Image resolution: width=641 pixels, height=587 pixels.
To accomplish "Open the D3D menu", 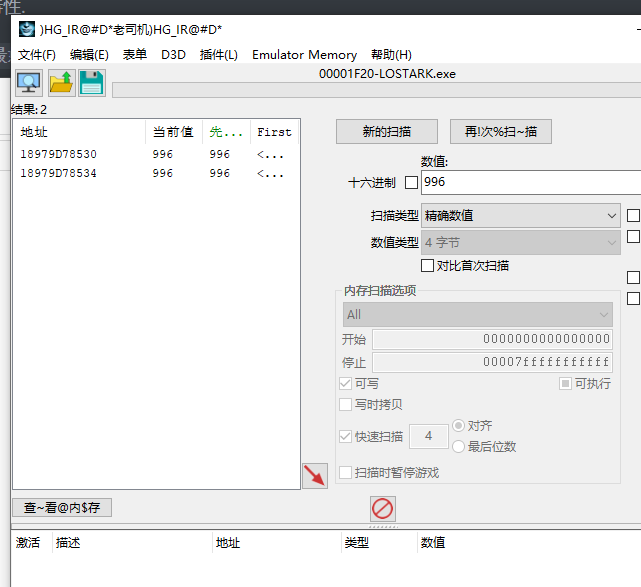I will pyautogui.click(x=173, y=55).
